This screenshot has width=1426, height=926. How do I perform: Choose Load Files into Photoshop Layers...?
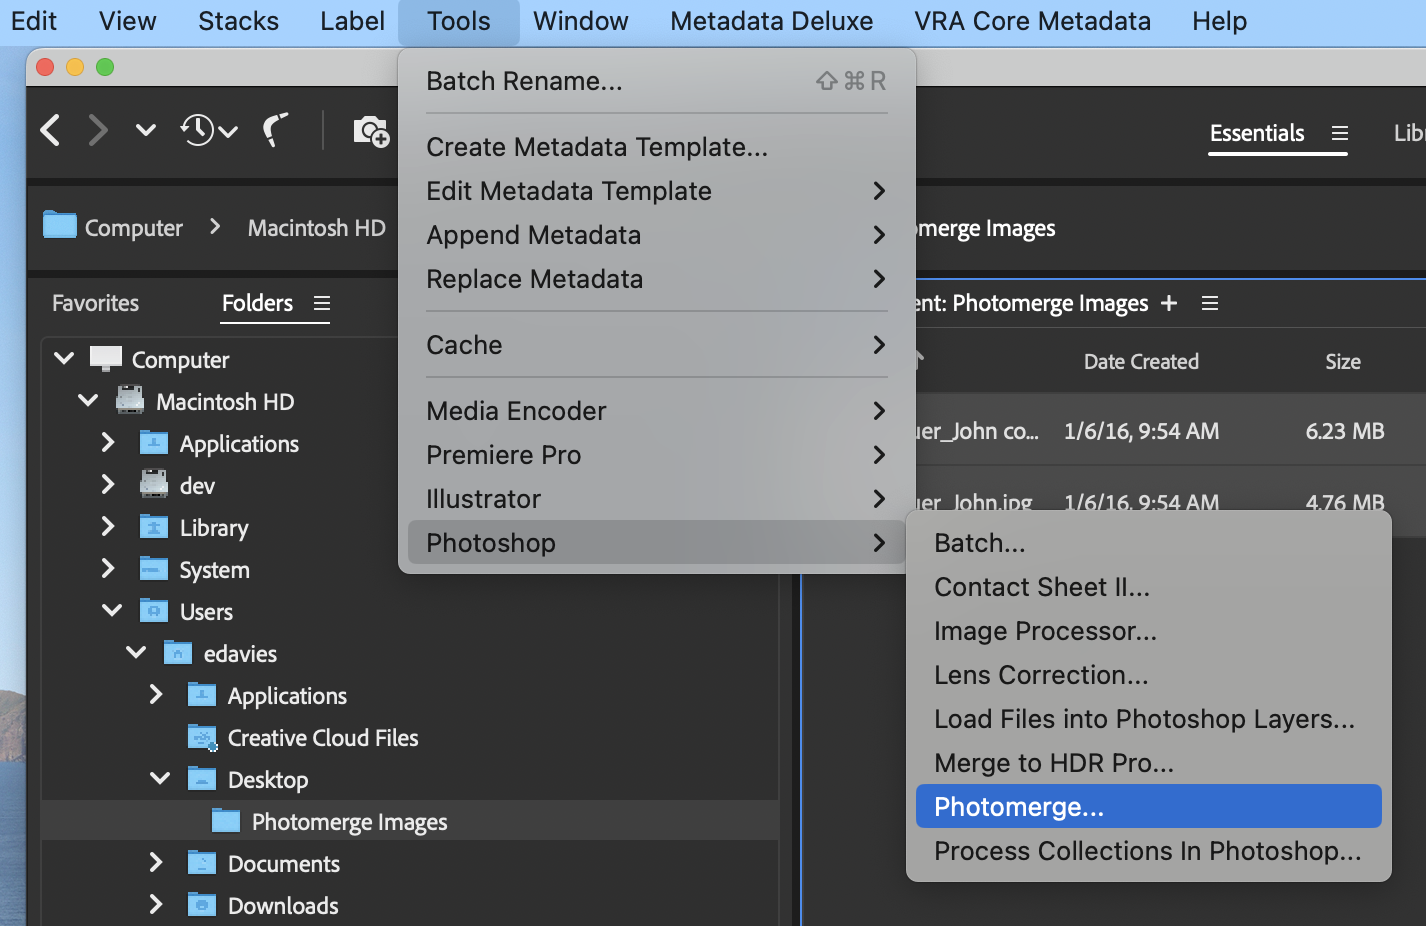tap(1148, 719)
